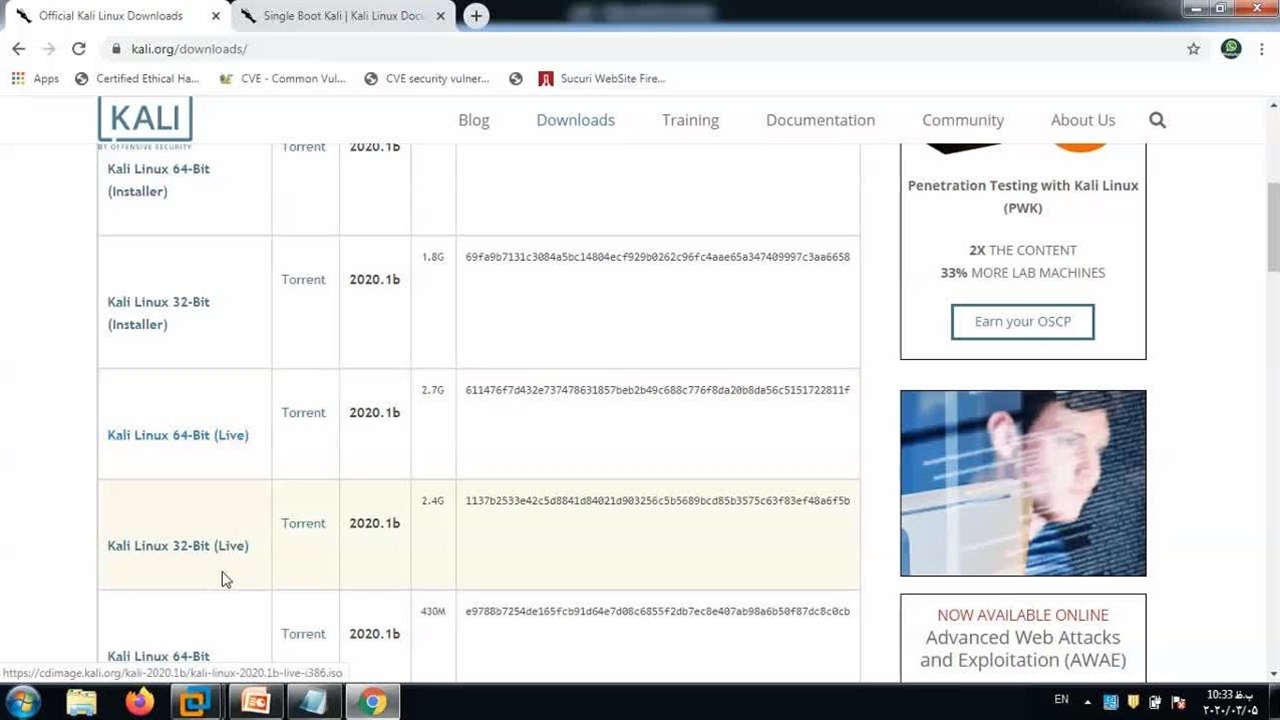The width and height of the screenshot is (1280, 720).
Task: Open a new tab with plus button
Action: (x=477, y=16)
